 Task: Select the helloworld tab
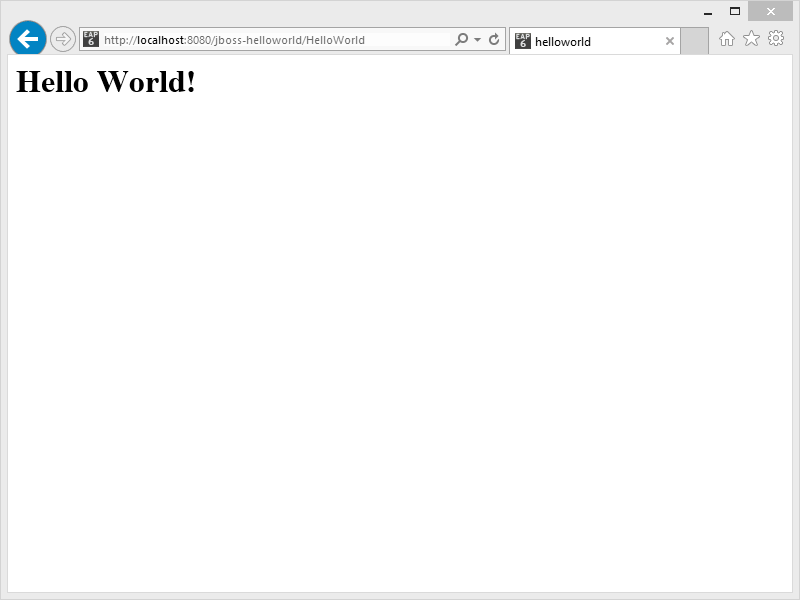point(594,41)
